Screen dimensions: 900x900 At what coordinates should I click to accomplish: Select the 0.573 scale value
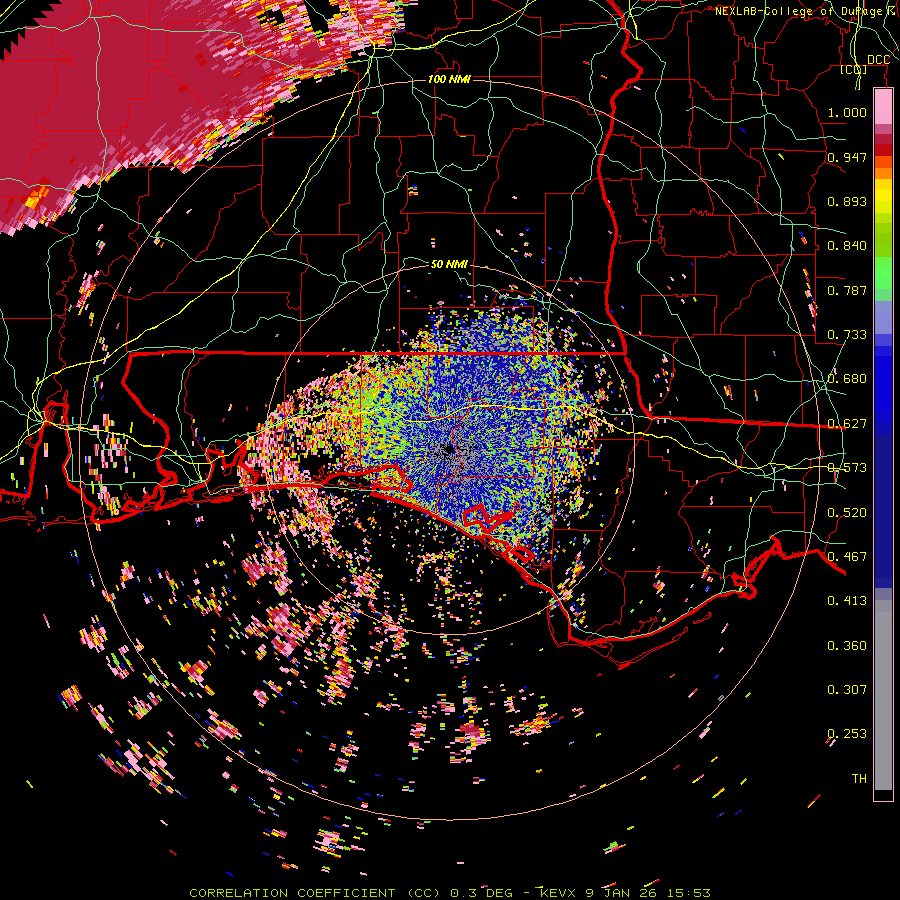(847, 467)
